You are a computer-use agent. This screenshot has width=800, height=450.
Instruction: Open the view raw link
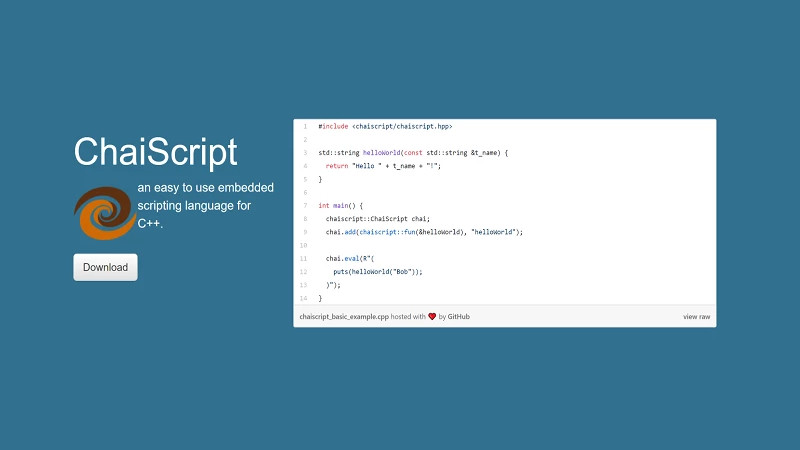(x=696, y=317)
